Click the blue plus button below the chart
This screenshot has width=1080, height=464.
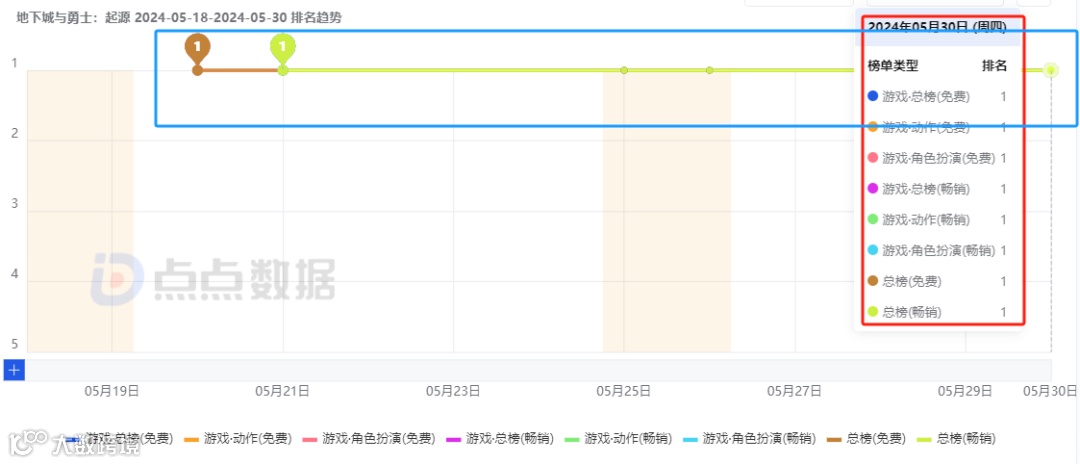14,370
